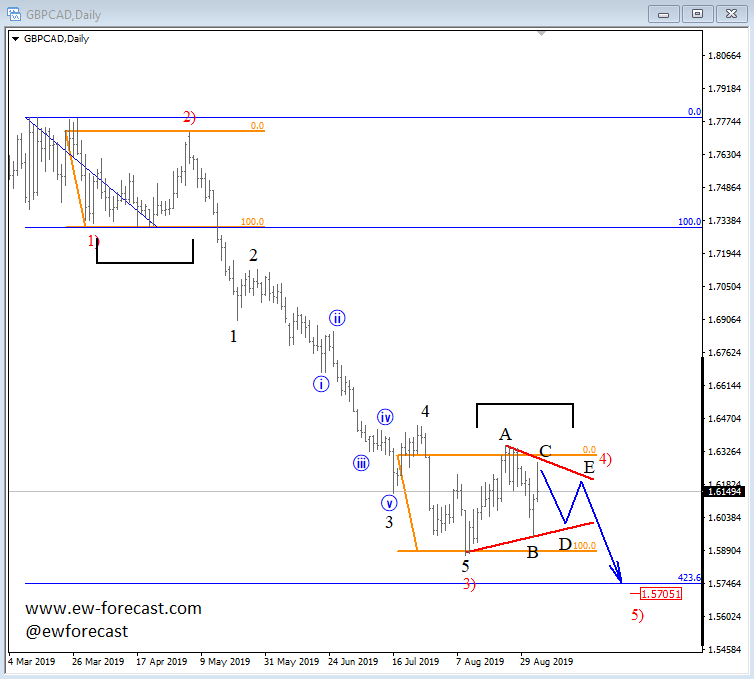Click the 423.6 Fibonacci level label
The image size is (754, 679).
coord(689,578)
